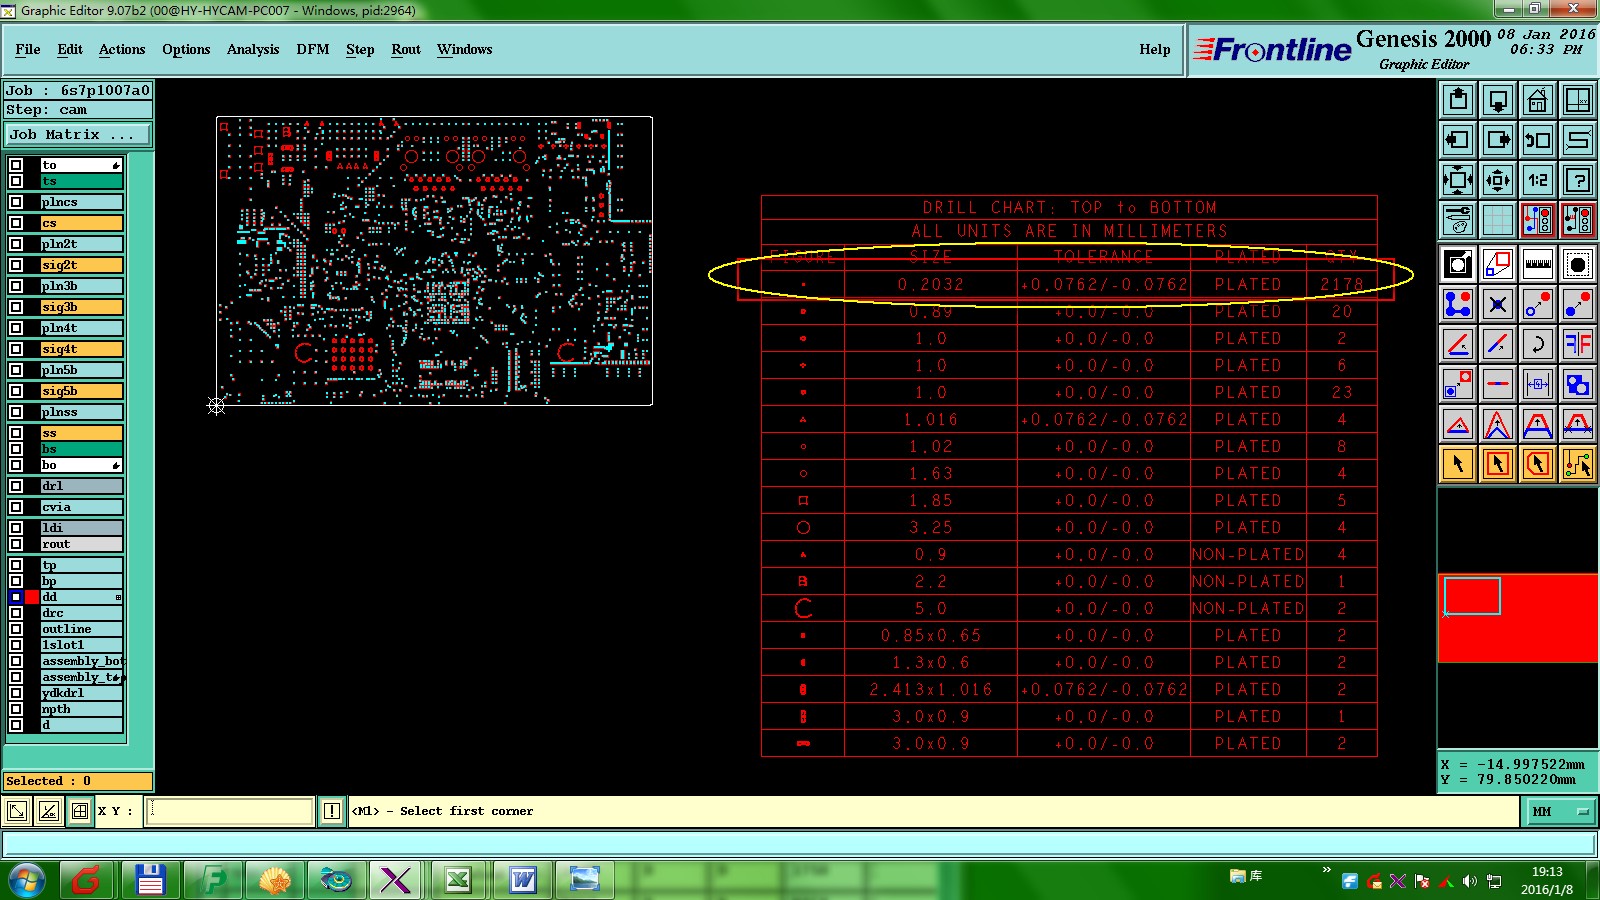Click the grid display icon
The height and width of the screenshot is (900, 1600).
pos(1498,220)
